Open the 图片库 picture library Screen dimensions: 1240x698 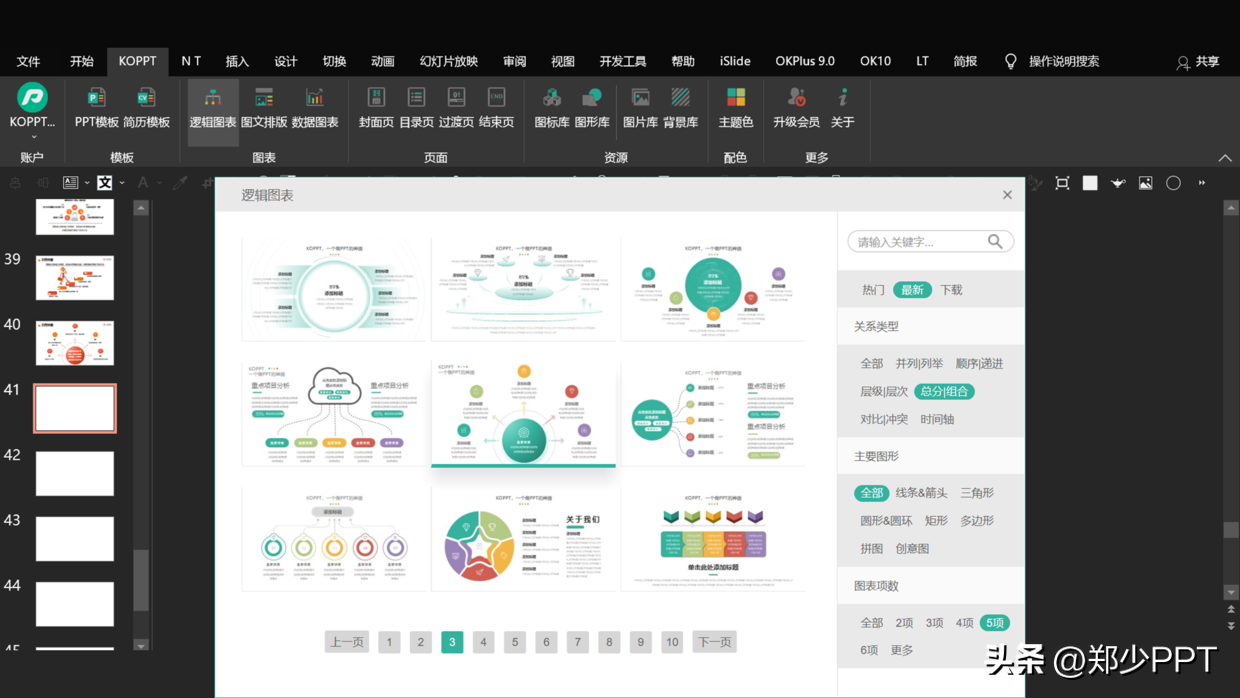pos(640,109)
